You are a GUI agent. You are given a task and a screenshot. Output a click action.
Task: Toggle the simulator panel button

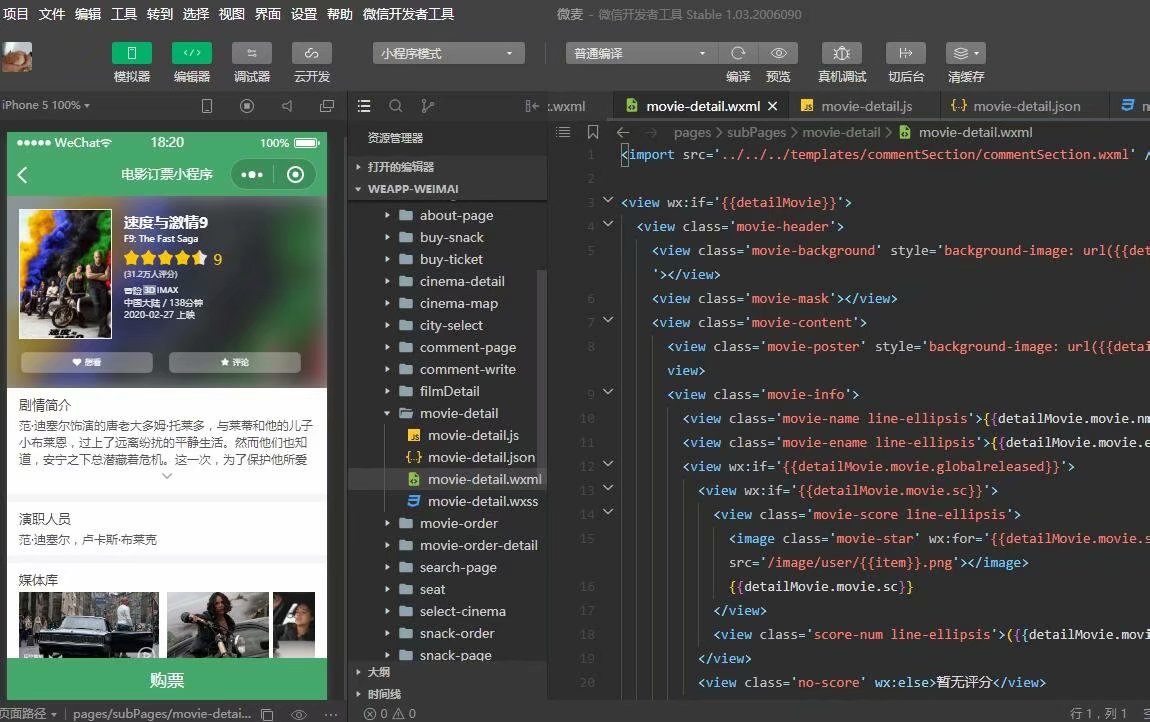point(132,54)
